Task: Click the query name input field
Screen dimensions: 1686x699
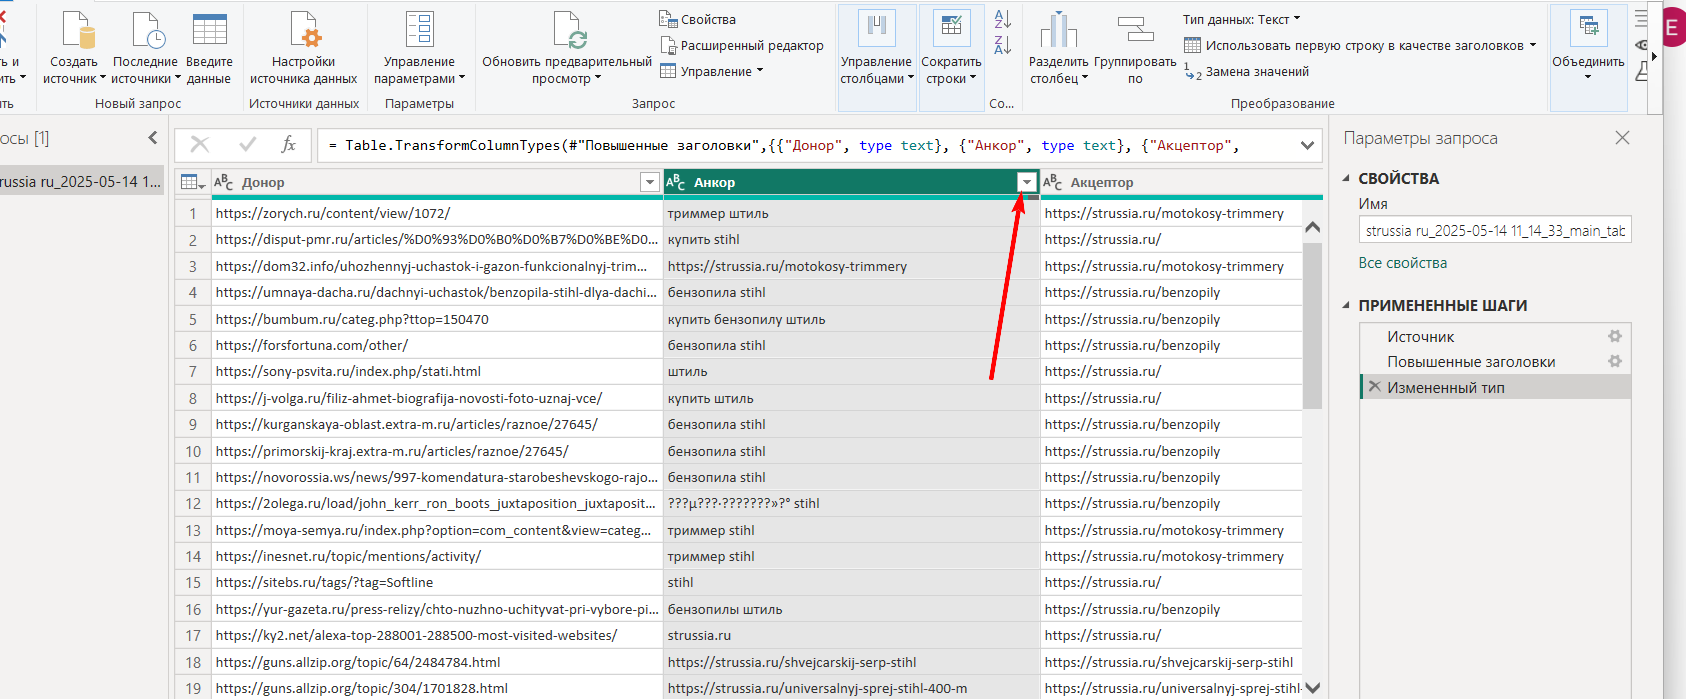Action: tap(1494, 231)
